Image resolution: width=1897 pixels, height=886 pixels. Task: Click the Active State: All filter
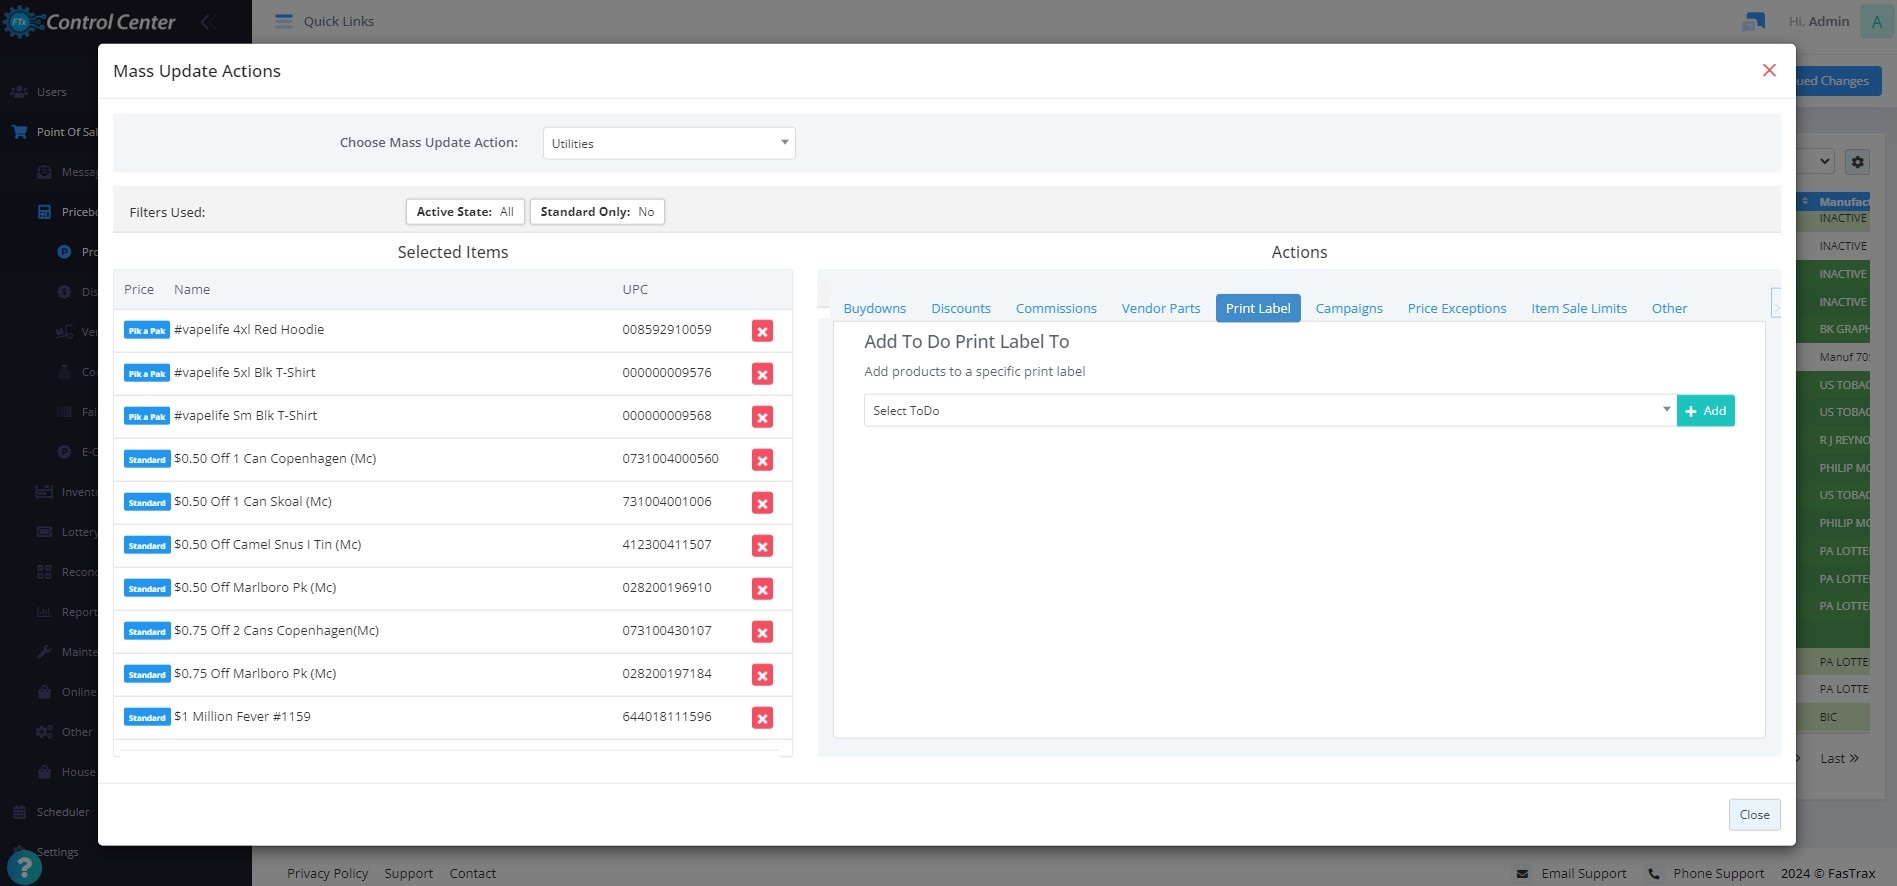tap(465, 212)
